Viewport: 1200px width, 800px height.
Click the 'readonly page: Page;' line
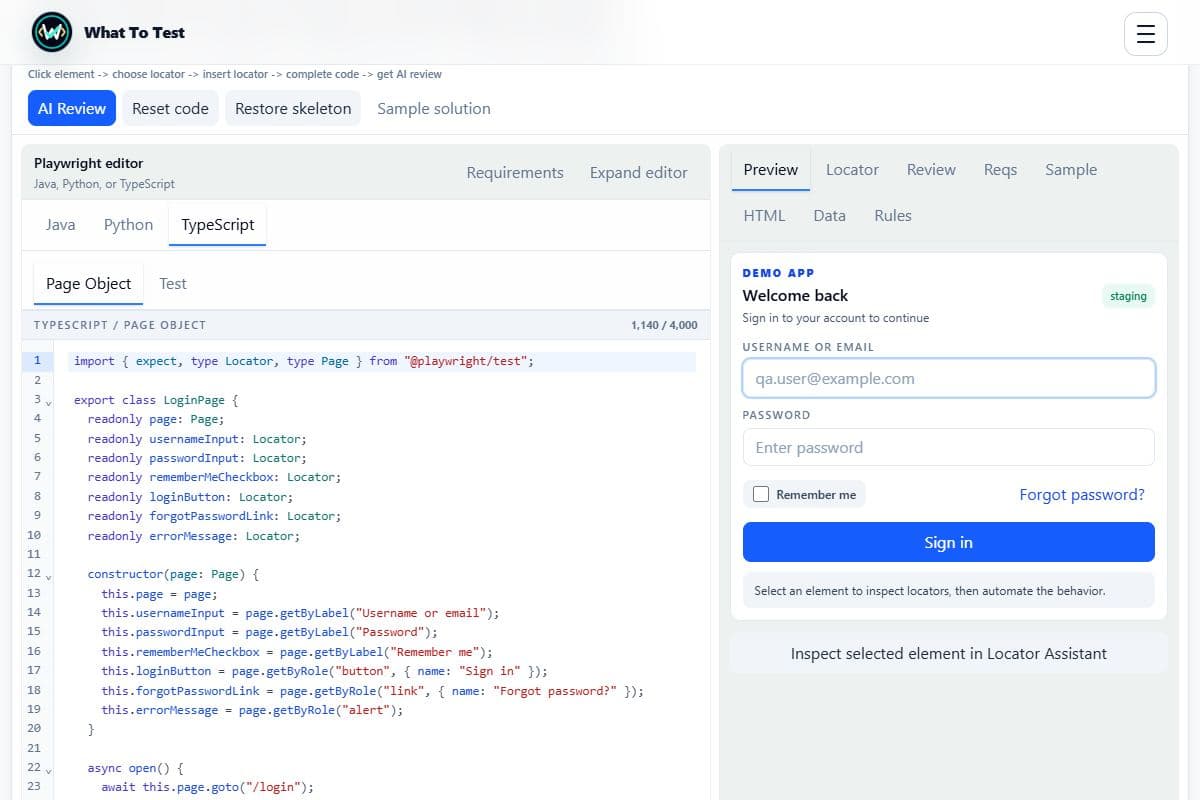(156, 419)
